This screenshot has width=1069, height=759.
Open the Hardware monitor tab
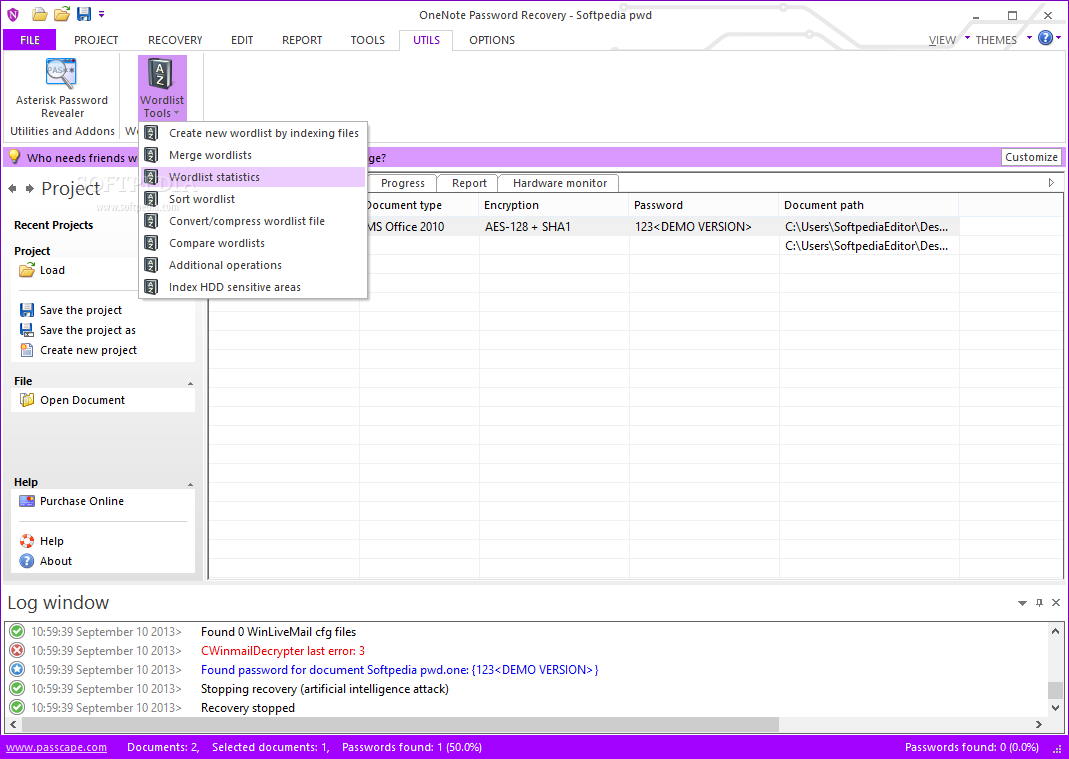click(x=560, y=183)
